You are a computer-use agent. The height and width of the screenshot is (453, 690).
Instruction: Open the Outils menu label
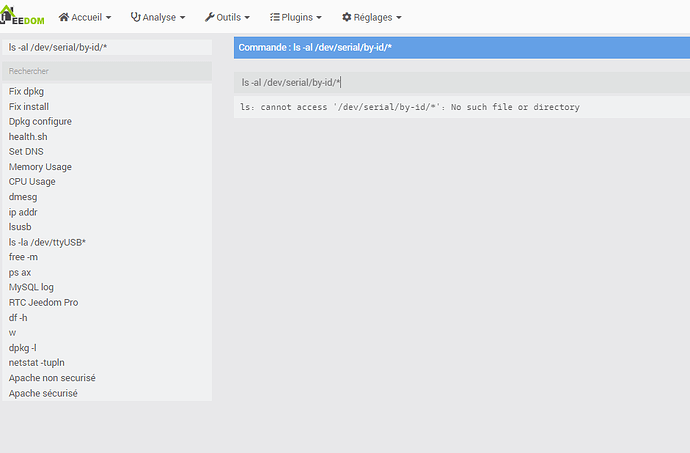click(229, 17)
